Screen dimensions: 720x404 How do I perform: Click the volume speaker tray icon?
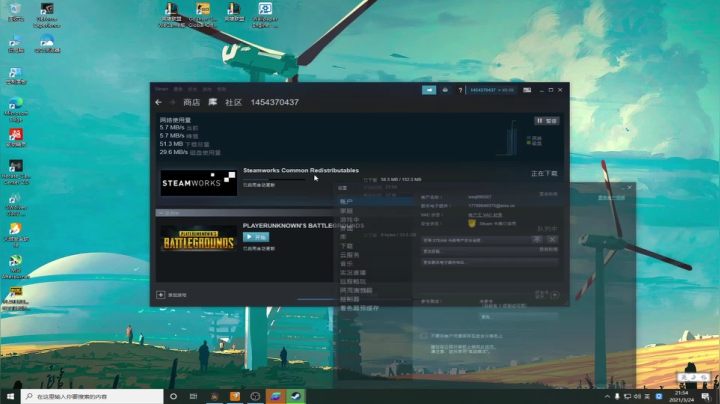637,396
